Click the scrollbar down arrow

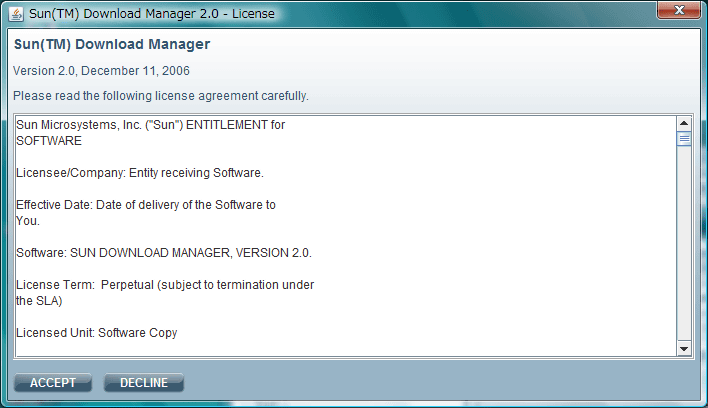tap(684, 348)
